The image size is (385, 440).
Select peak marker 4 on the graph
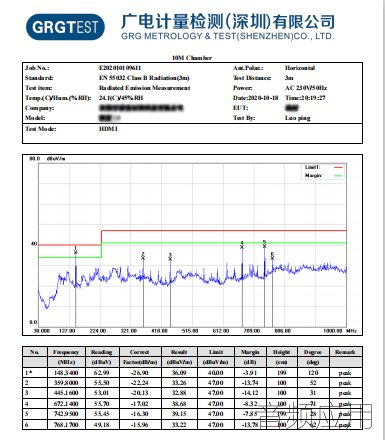click(x=242, y=245)
